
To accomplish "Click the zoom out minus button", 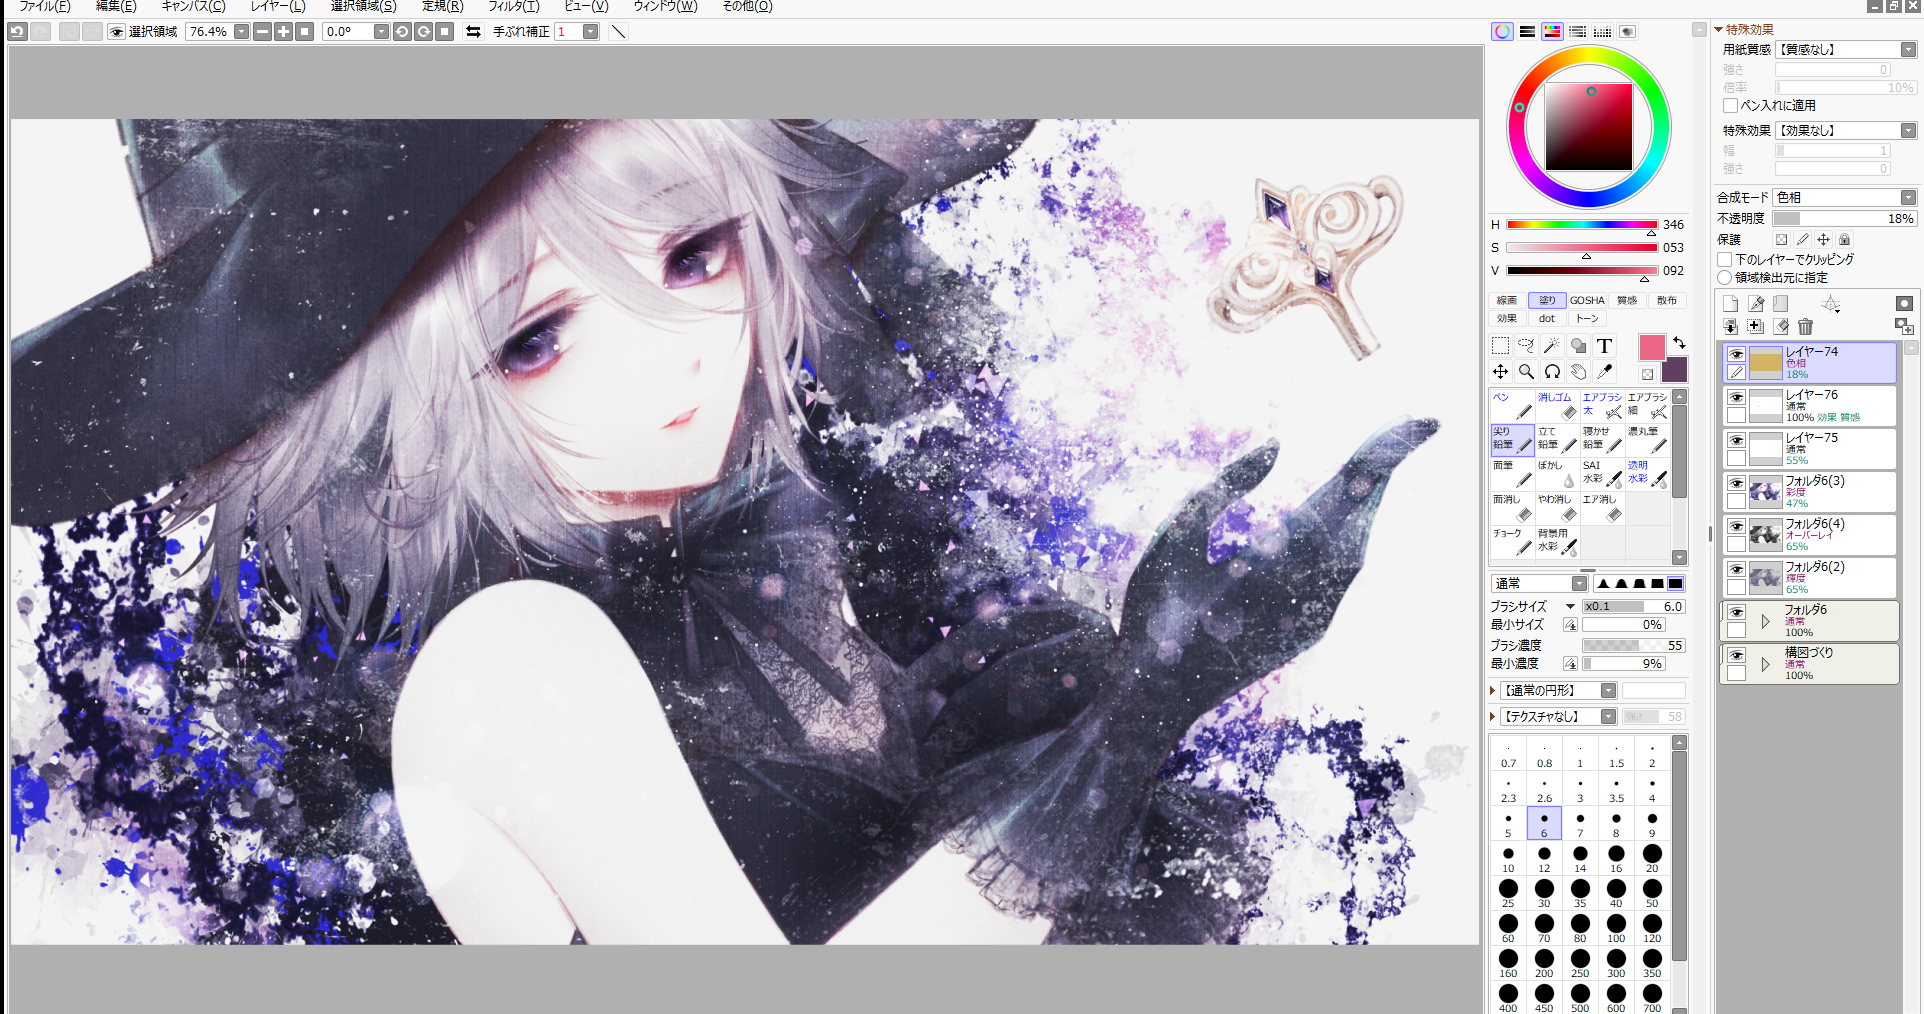I will [x=262, y=32].
